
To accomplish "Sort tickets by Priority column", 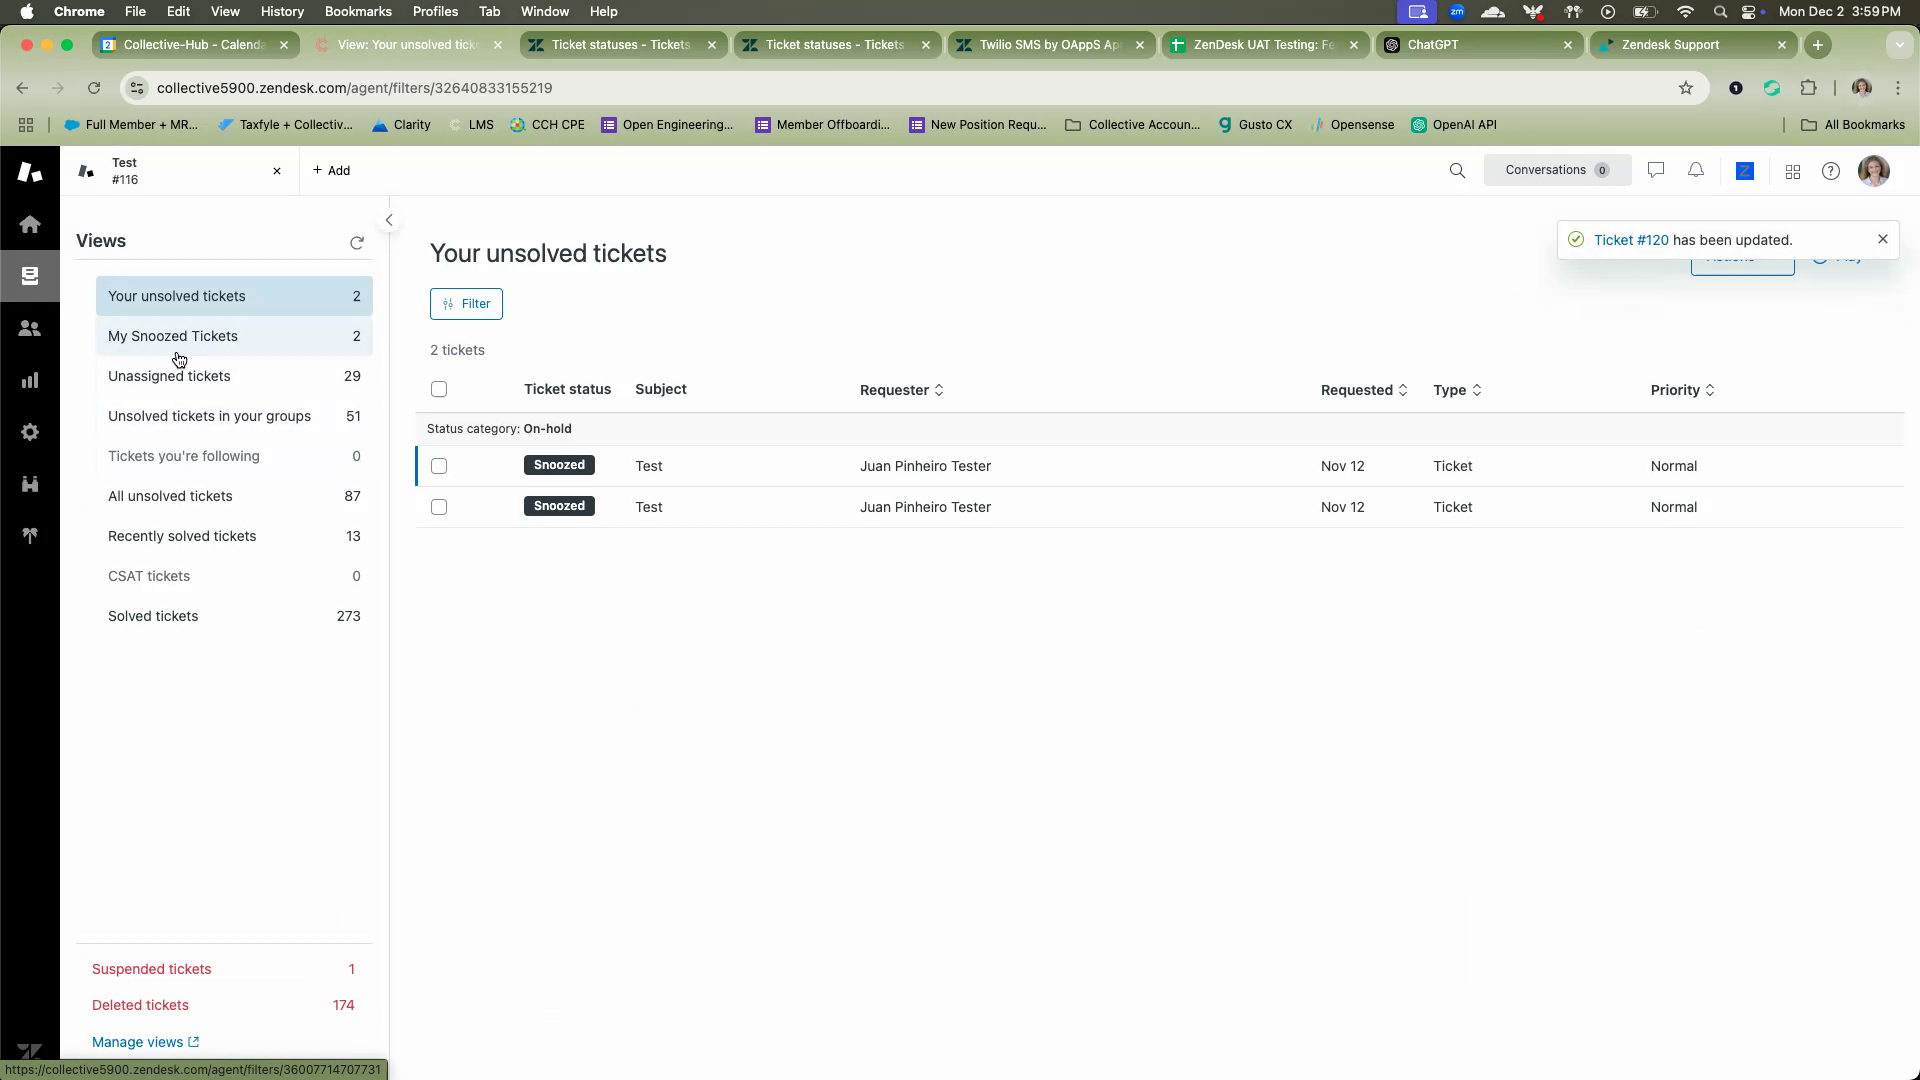I will coord(1682,390).
